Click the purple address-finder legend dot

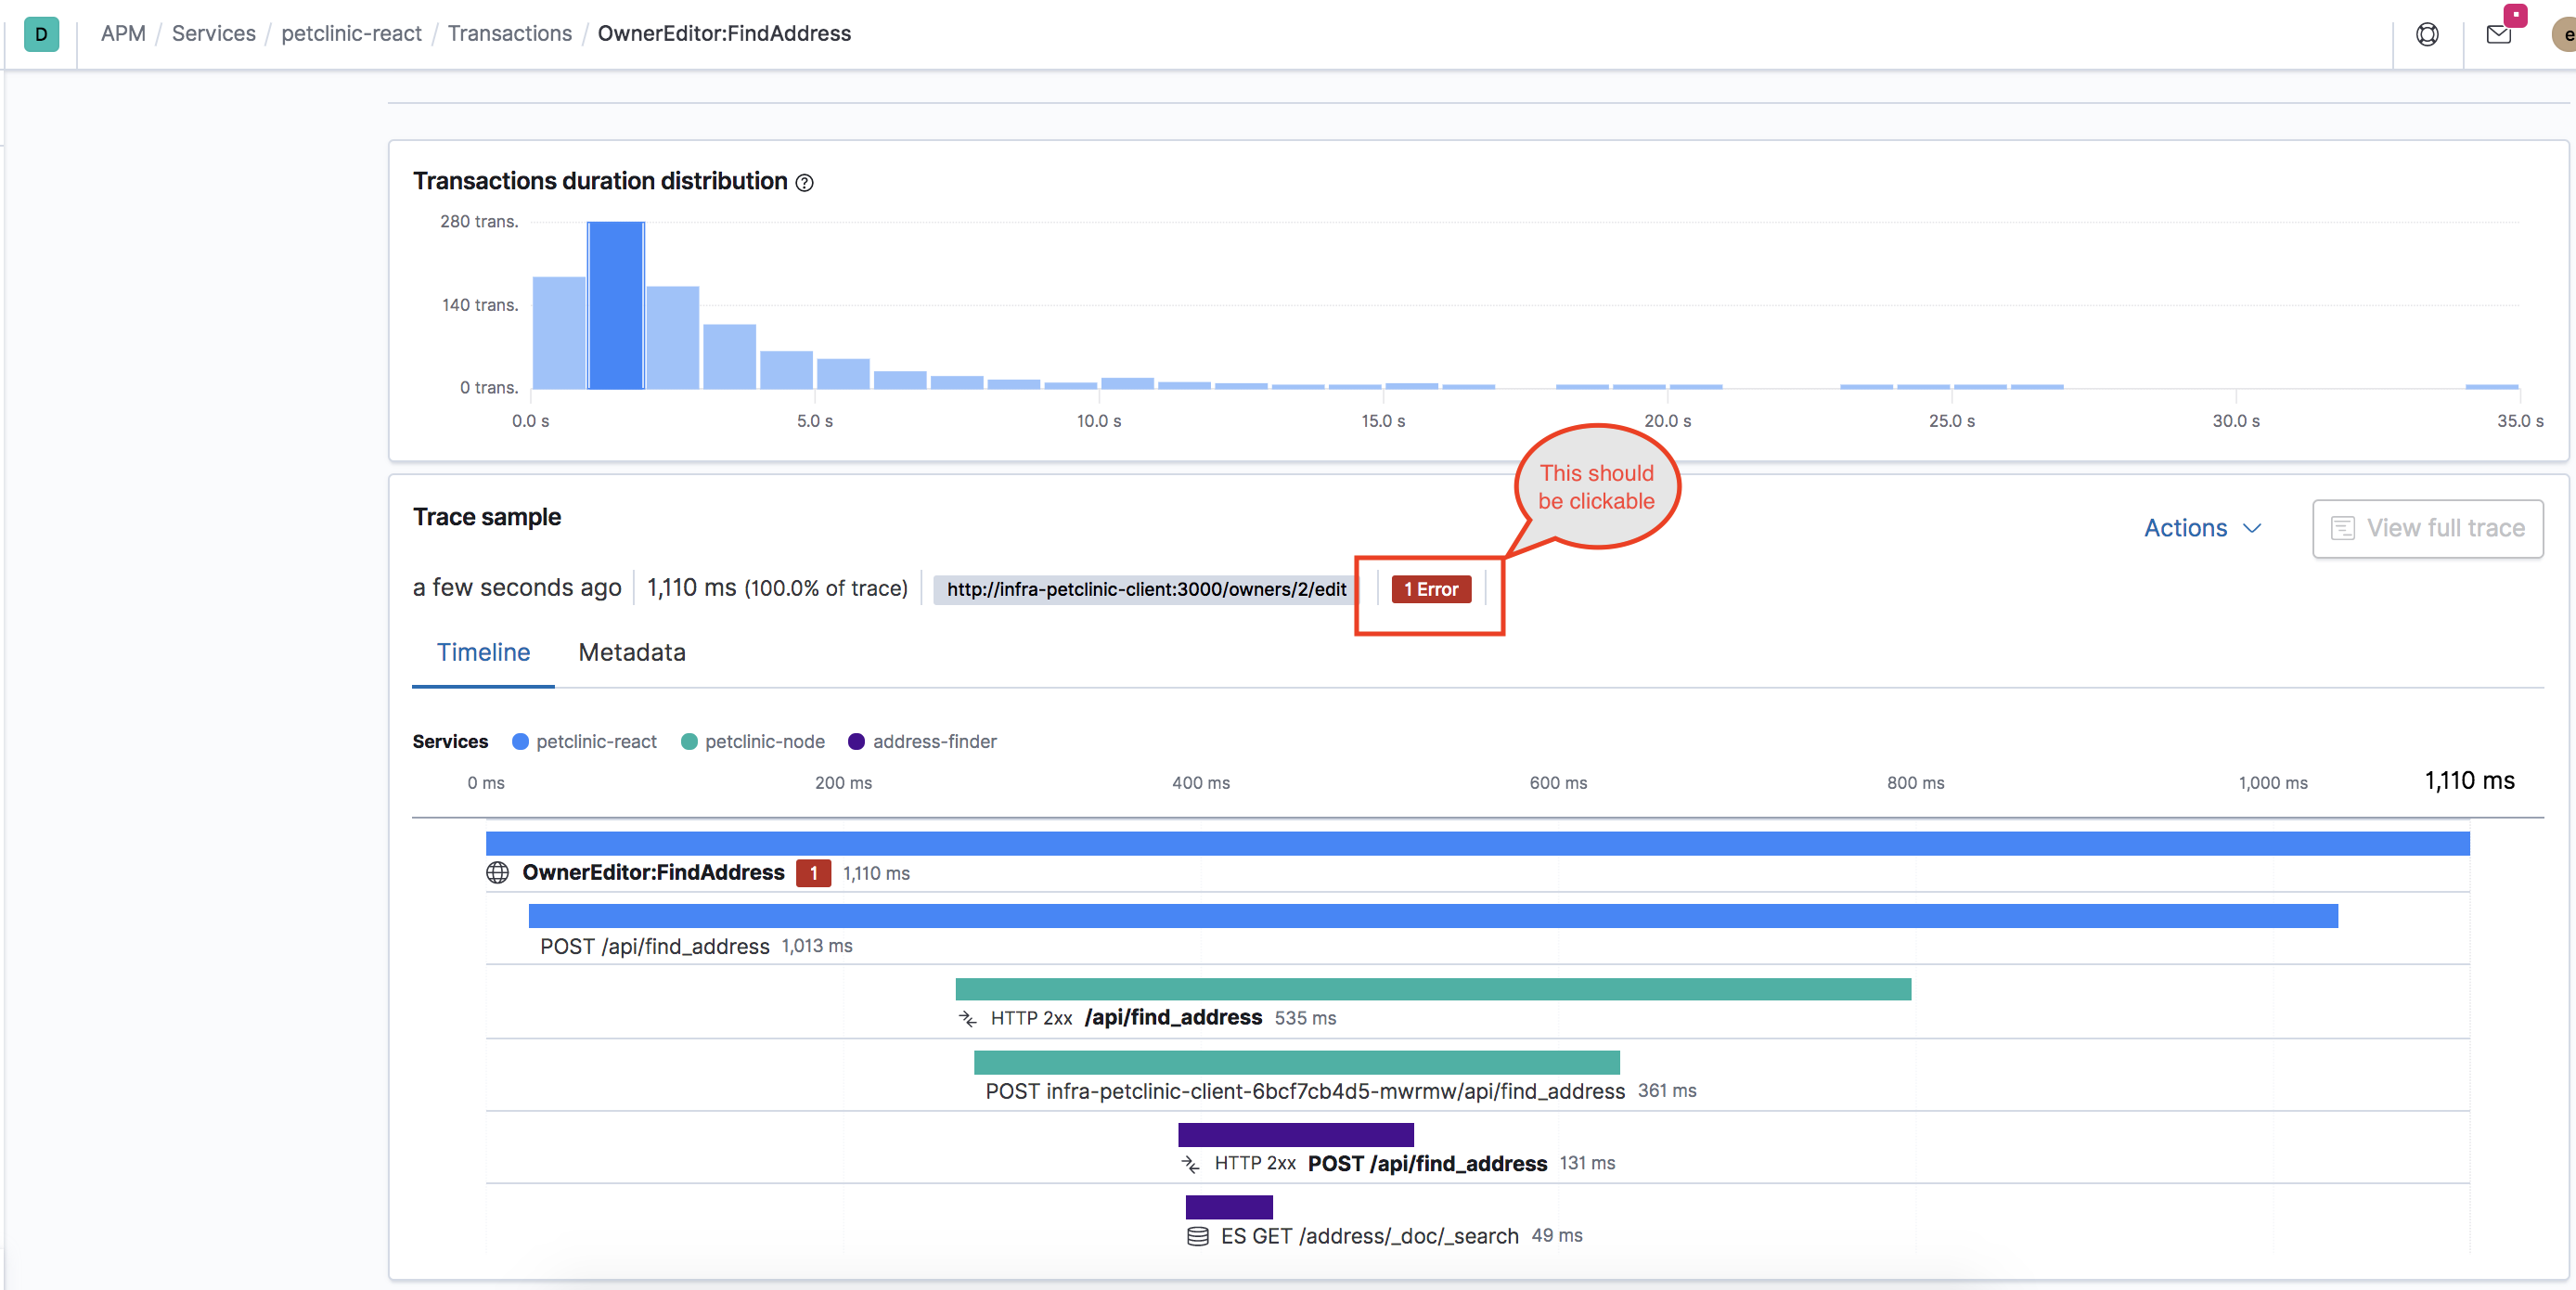(856, 741)
